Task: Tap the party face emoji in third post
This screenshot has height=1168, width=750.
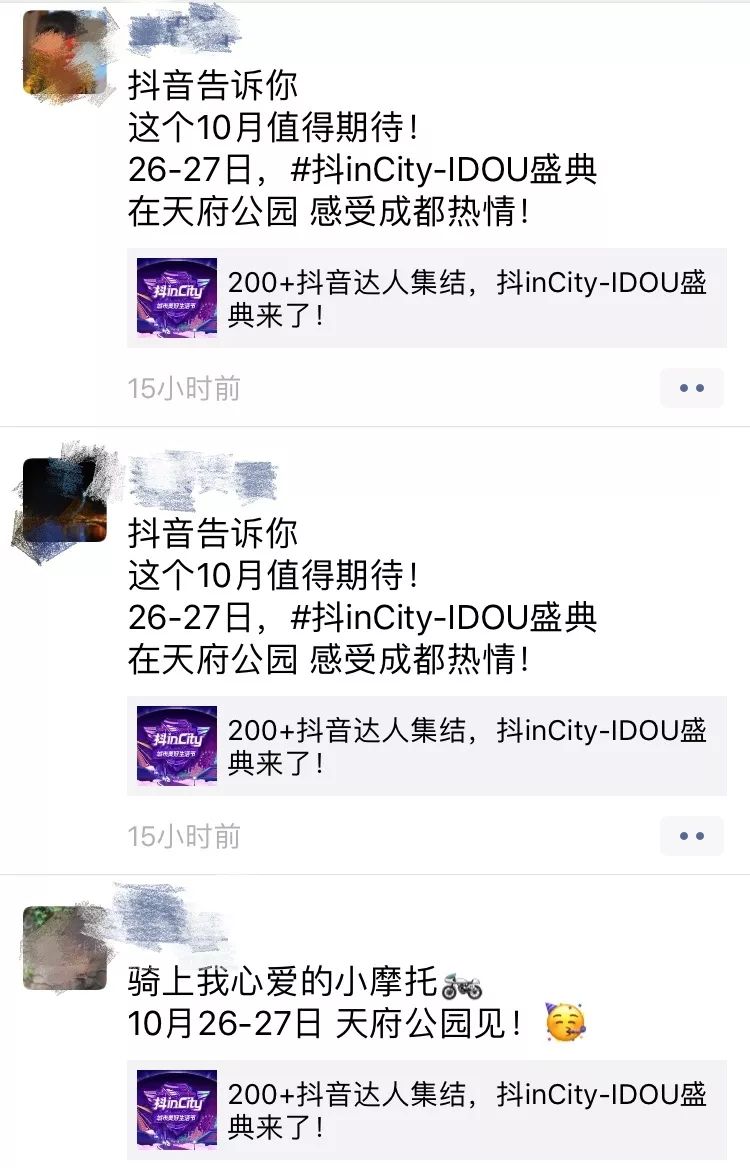Action: [x=566, y=1021]
